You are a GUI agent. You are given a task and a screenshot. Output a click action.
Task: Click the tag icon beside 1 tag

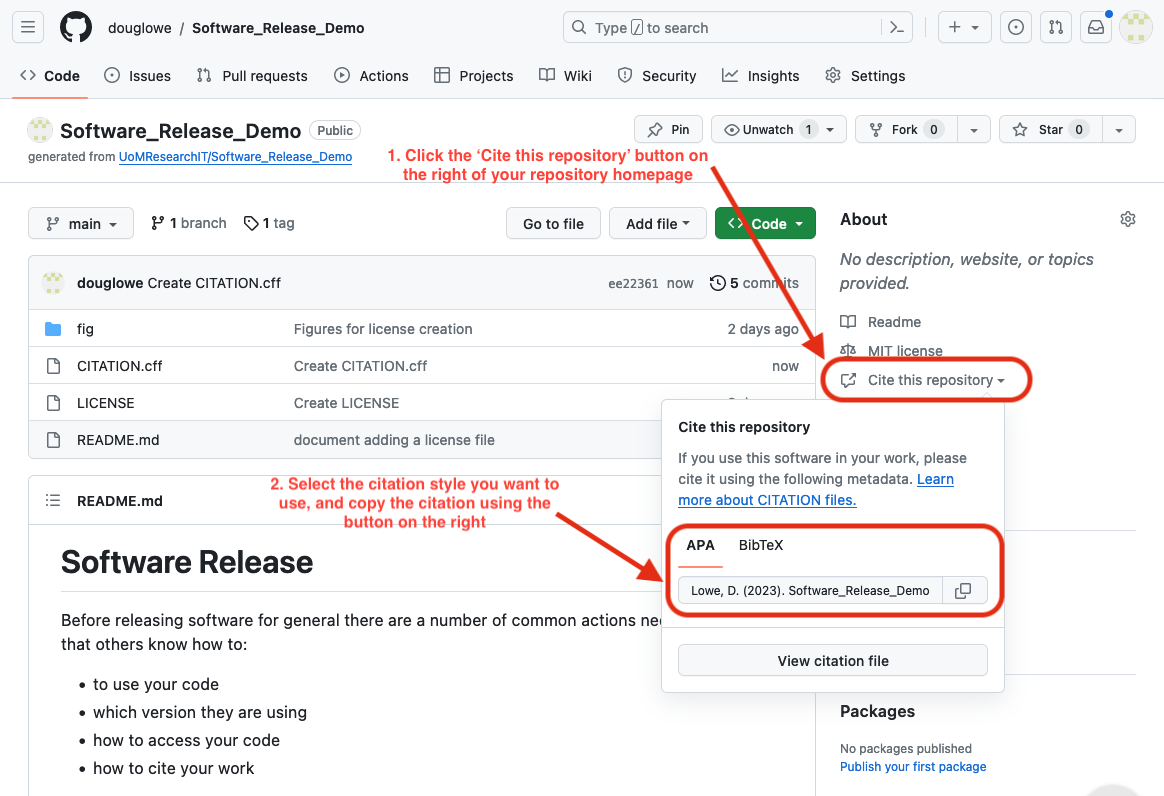(251, 224)
